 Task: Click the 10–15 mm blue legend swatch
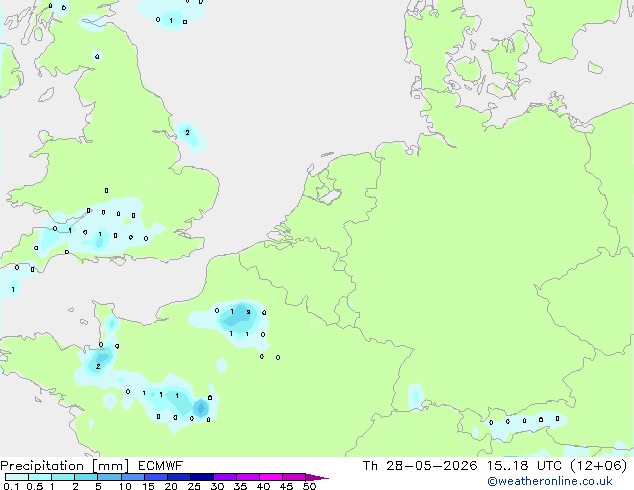pyautogui.click(x=132, y=477)
